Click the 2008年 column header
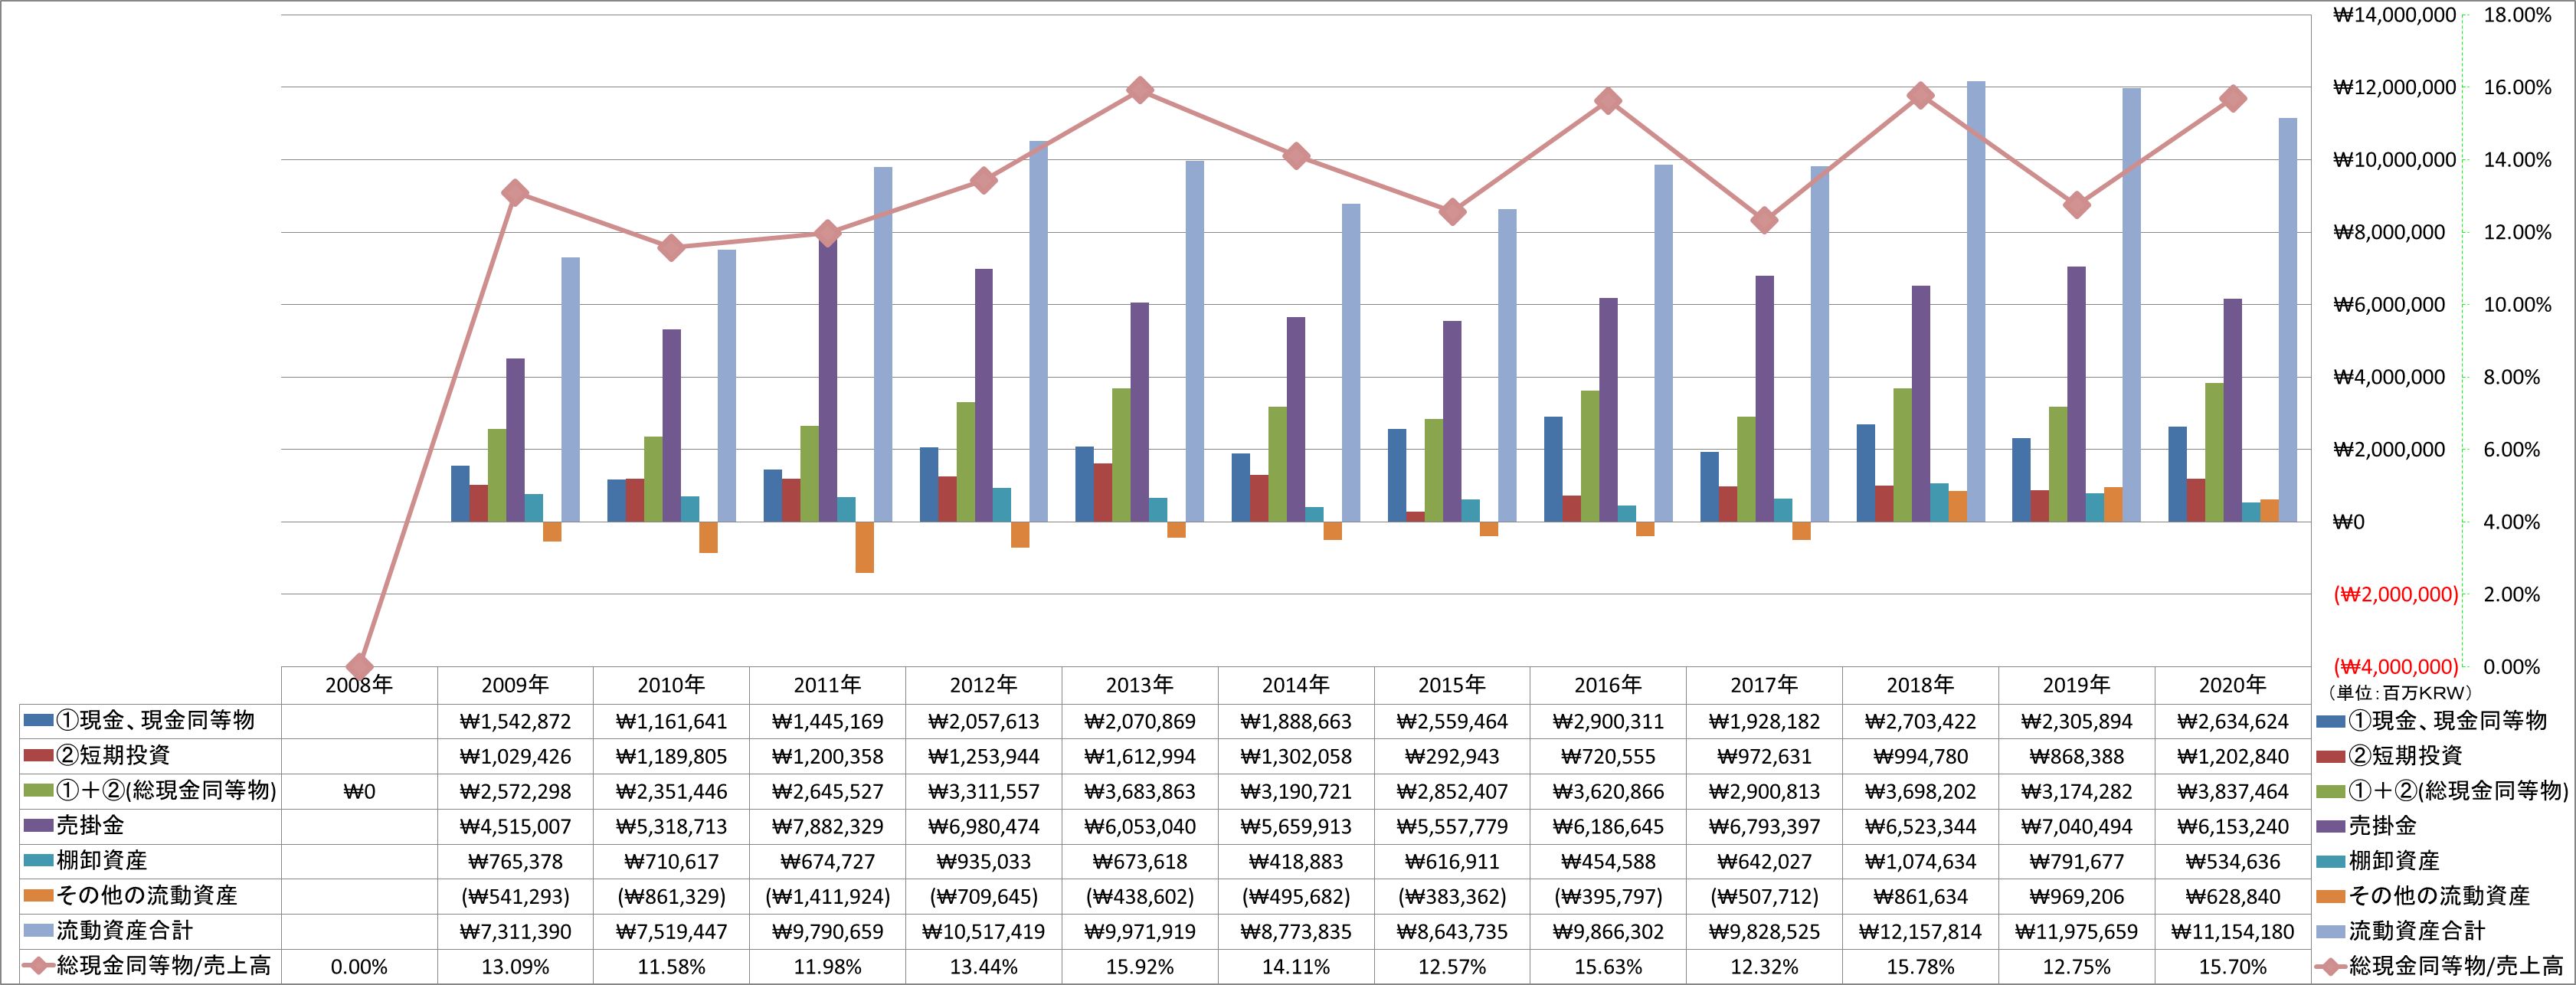Screen dimensions: 2576x985 tap(359, 685)
